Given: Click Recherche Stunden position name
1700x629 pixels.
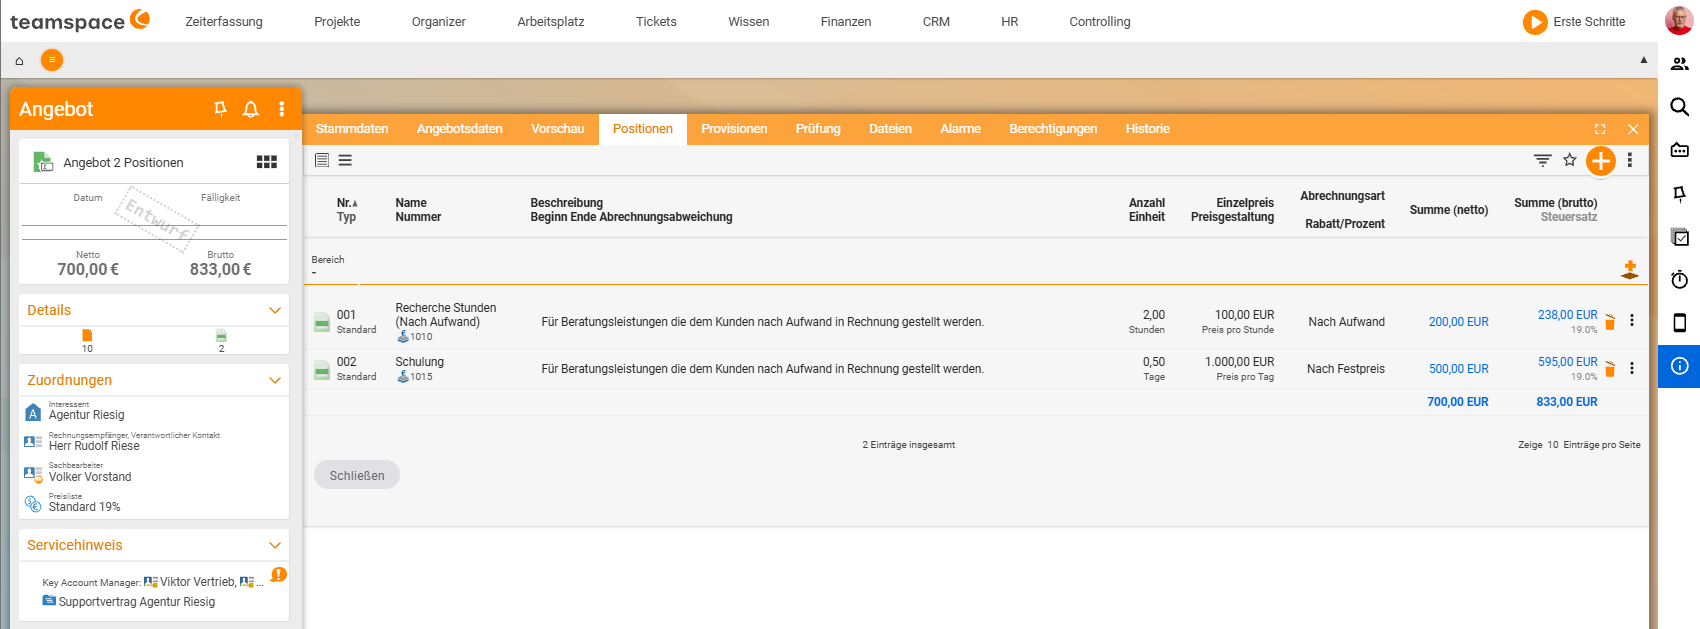Looking at the screenshot, I should tap(446, 315).
